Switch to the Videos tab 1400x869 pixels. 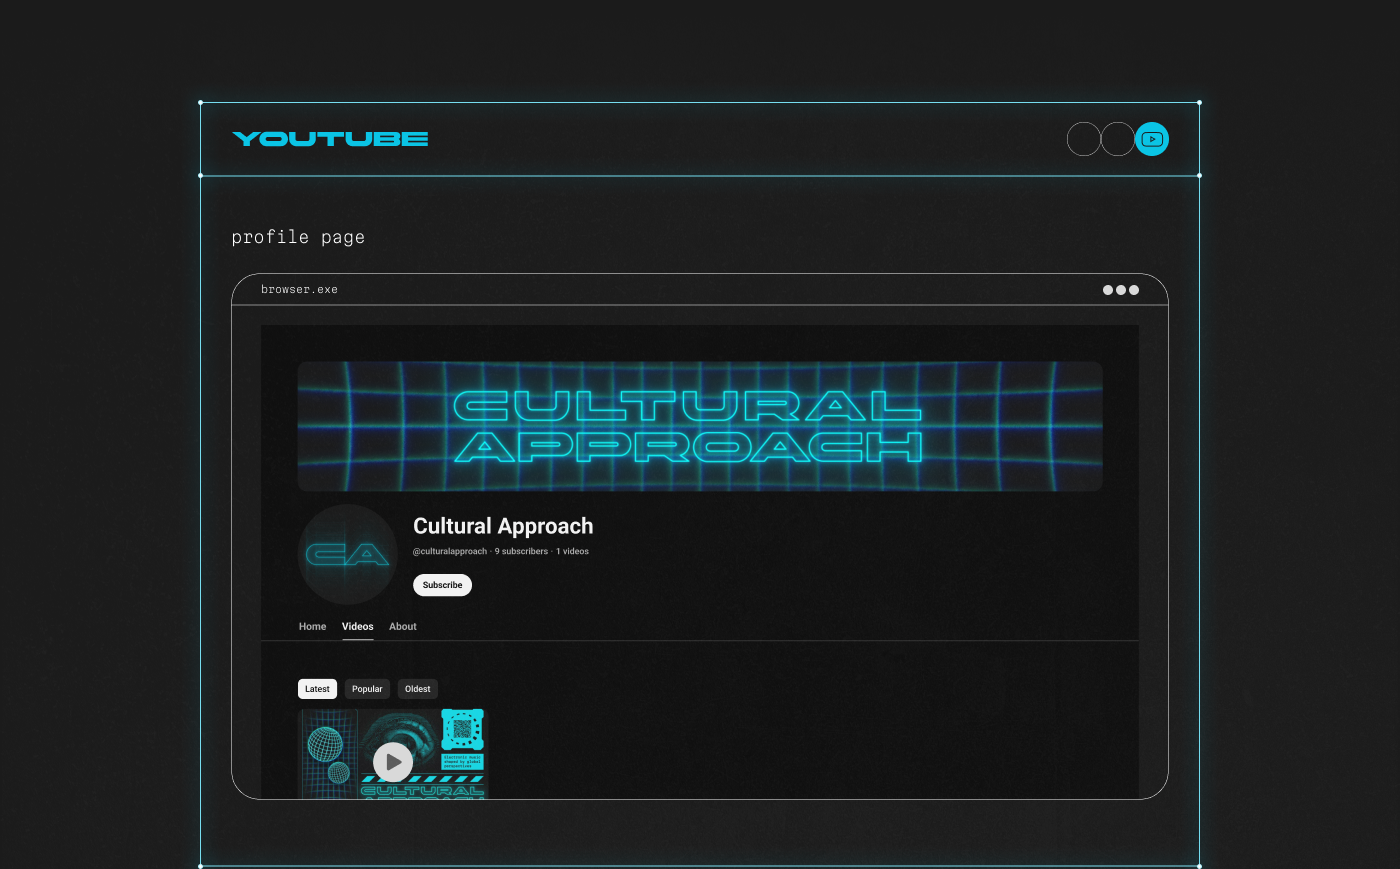tap(357, 627)
